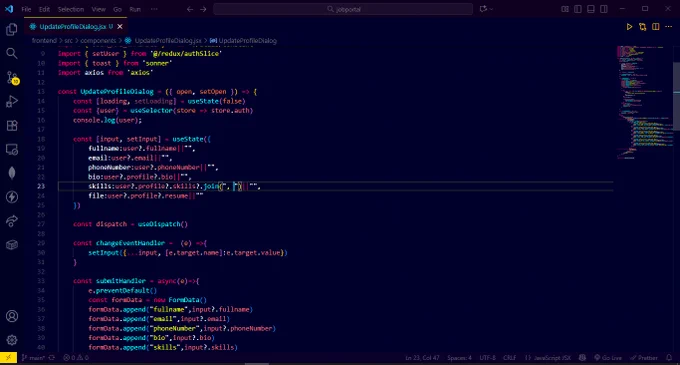
Task: Click the components breadcrumb segment
Action: pos(98,41)
